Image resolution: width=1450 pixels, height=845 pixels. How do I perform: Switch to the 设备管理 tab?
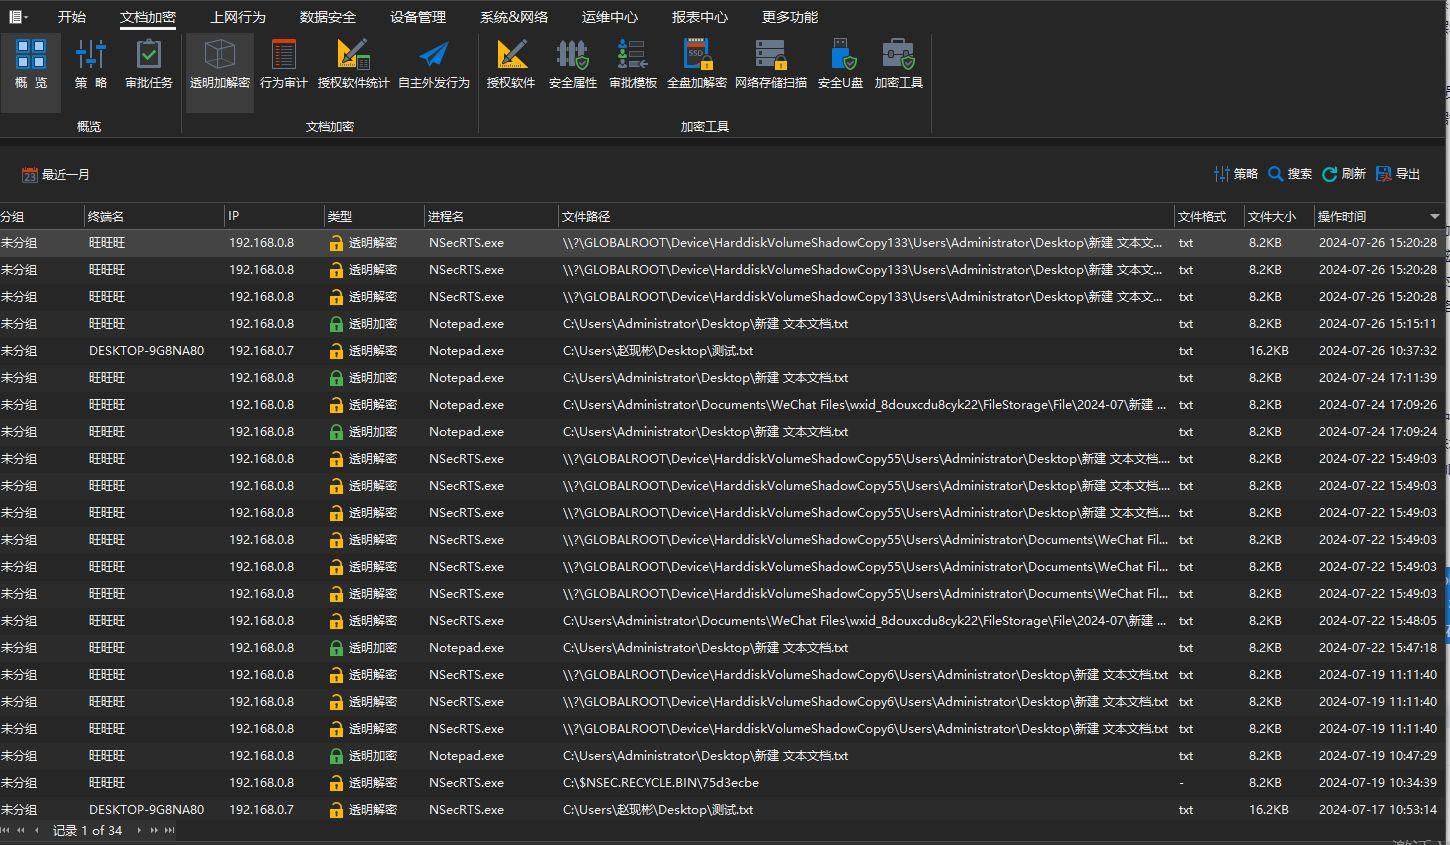418,17
